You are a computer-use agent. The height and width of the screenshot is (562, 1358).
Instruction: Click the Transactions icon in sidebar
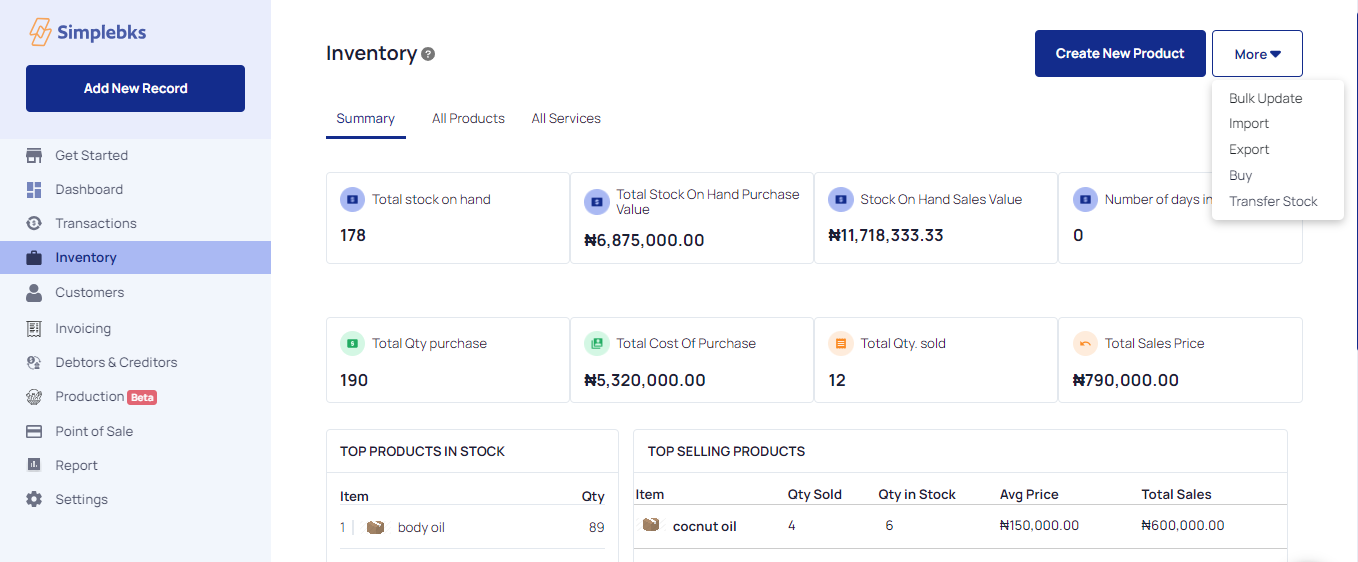[34, 223]
